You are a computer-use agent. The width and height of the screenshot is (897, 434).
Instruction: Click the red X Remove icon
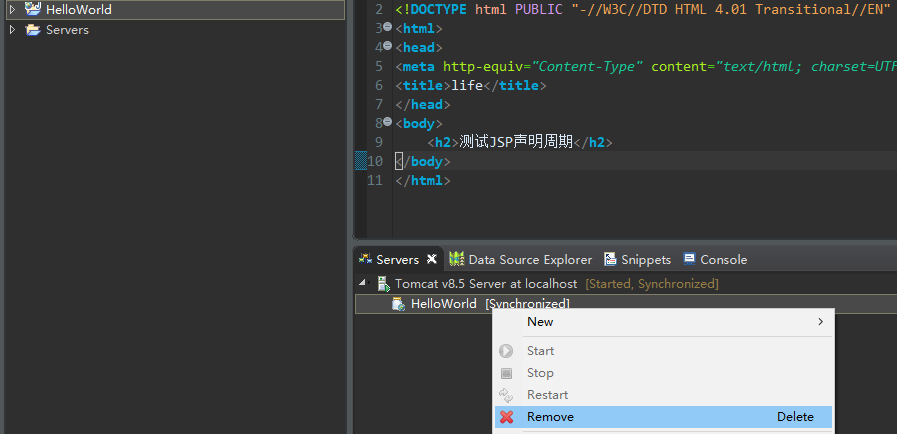pos(506,417)
